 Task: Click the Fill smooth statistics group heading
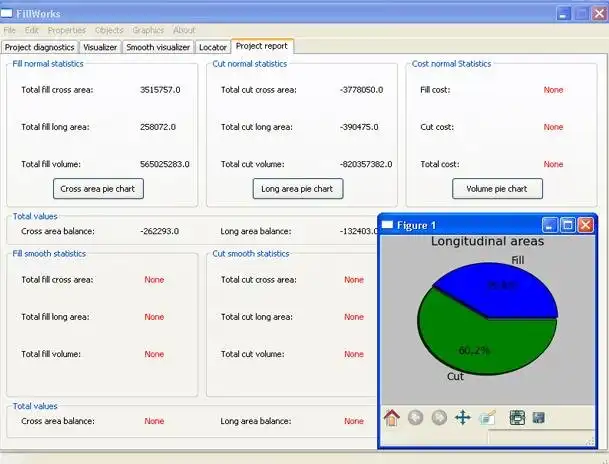(49, 254)
